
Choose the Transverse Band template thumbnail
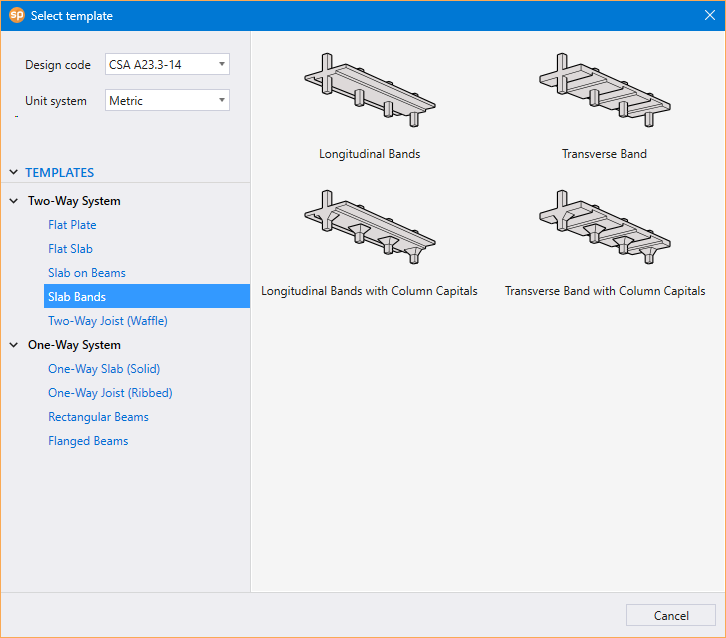tap(605, 90)
